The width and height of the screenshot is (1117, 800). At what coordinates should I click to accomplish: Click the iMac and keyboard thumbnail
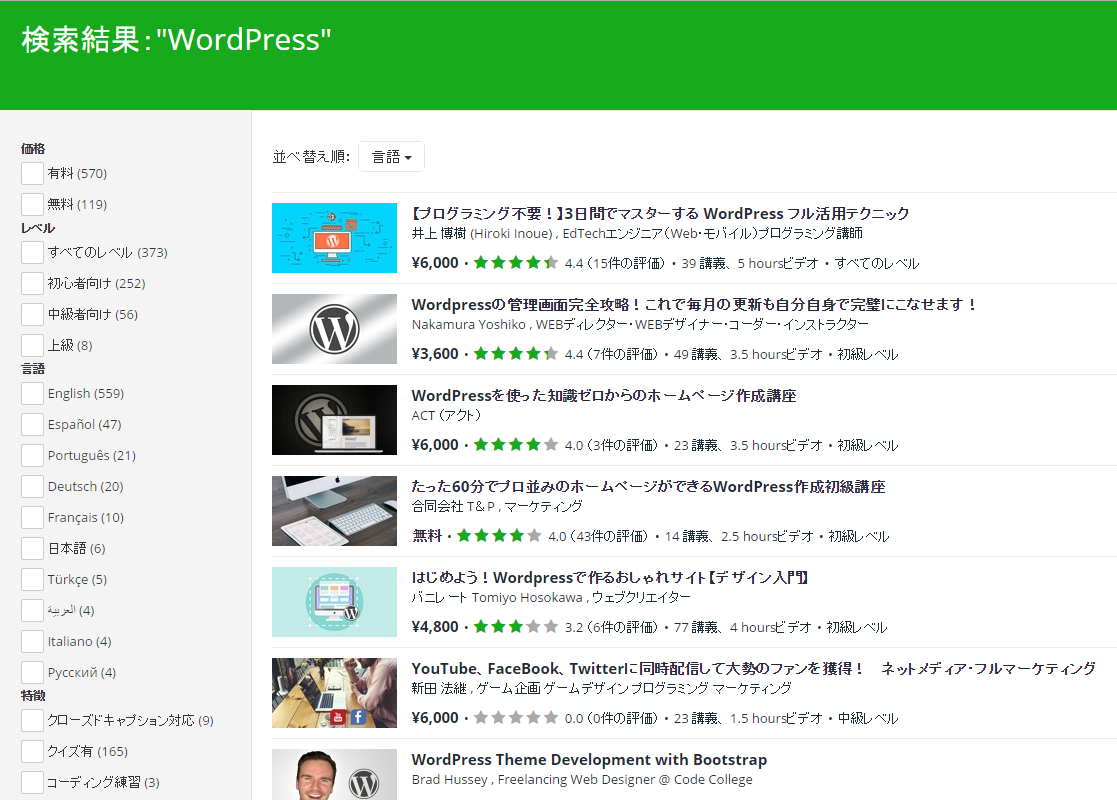point(334,511)
